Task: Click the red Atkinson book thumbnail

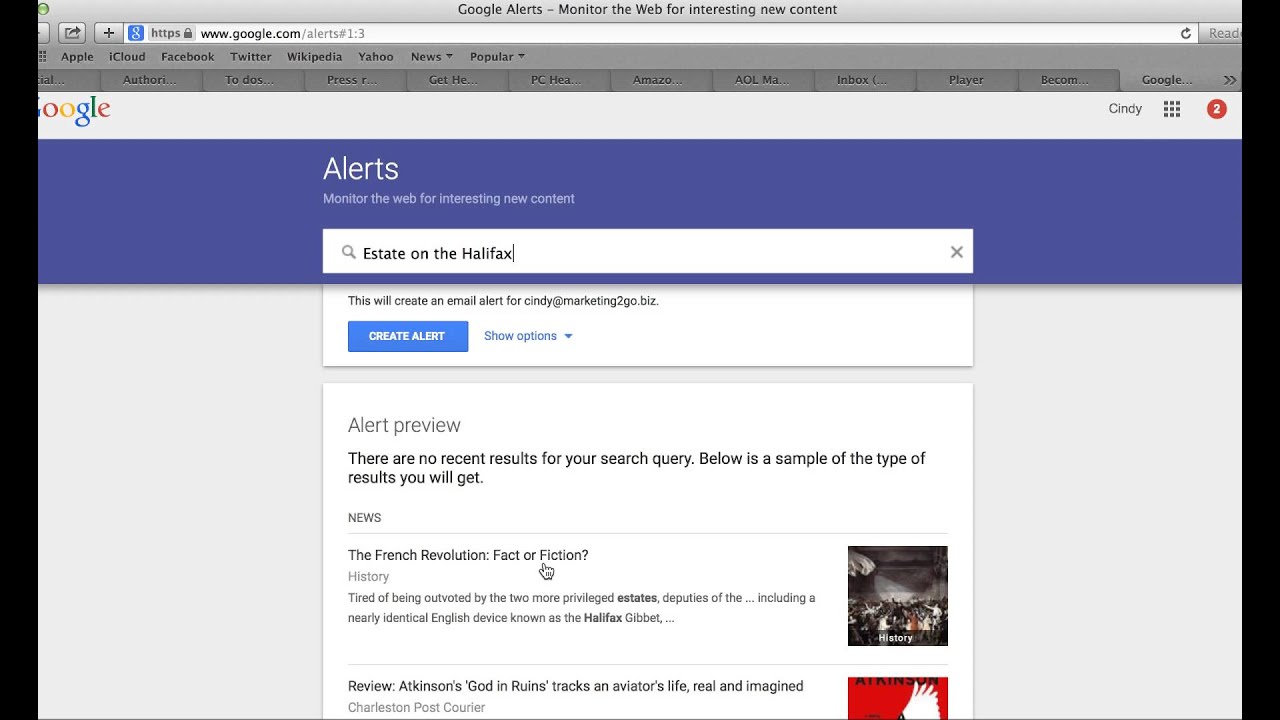Action: 898,698
